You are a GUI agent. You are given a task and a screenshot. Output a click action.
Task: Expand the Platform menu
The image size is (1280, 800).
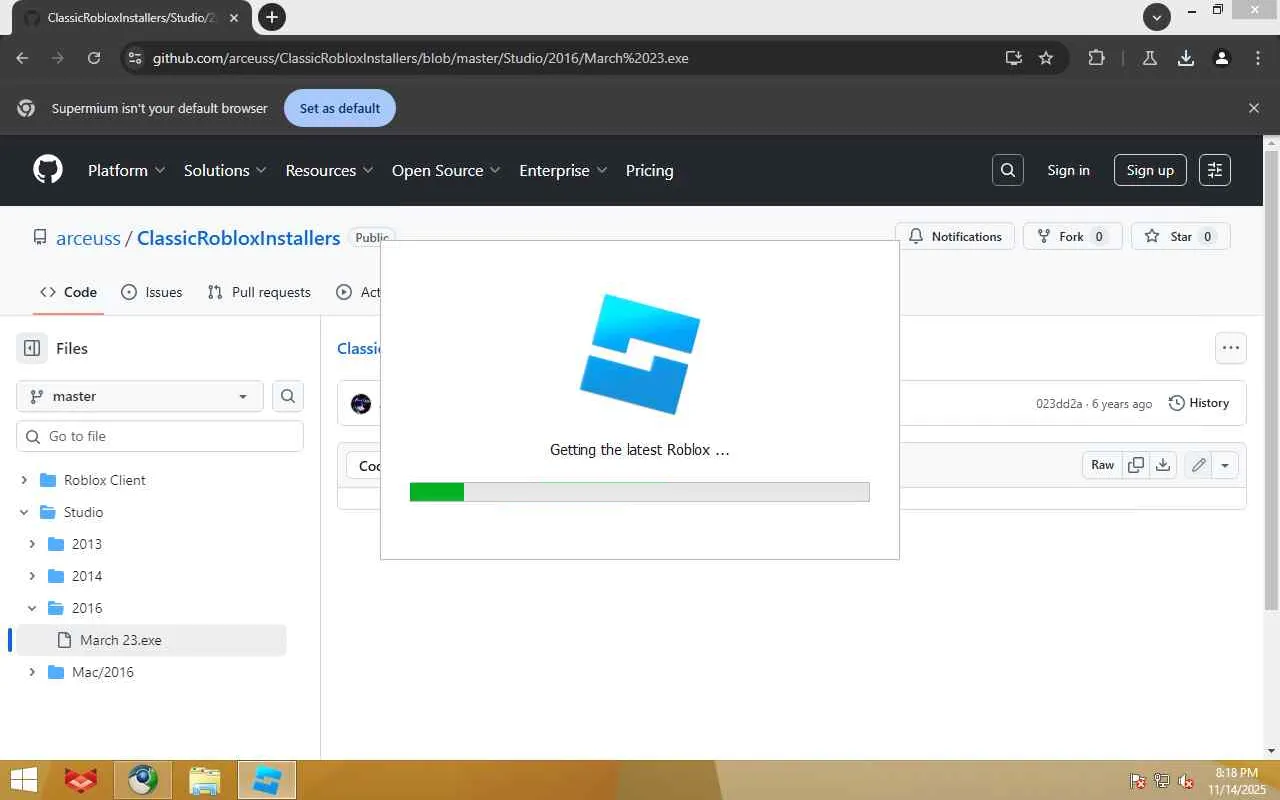(126, 170)
